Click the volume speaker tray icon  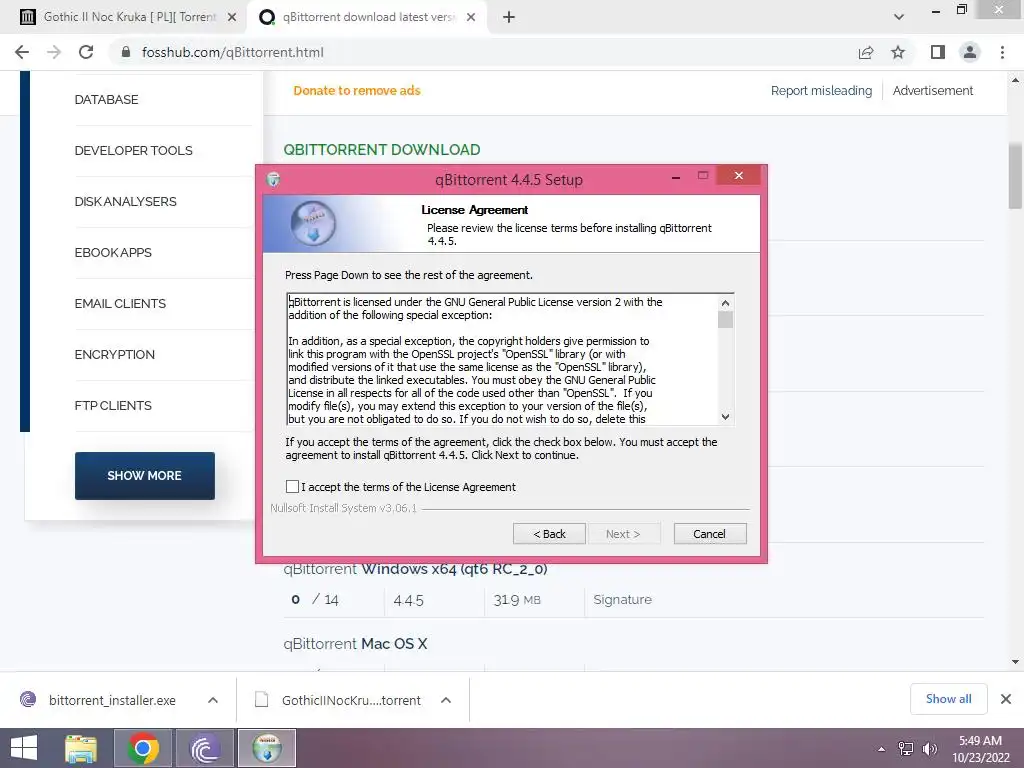(930, 749)
